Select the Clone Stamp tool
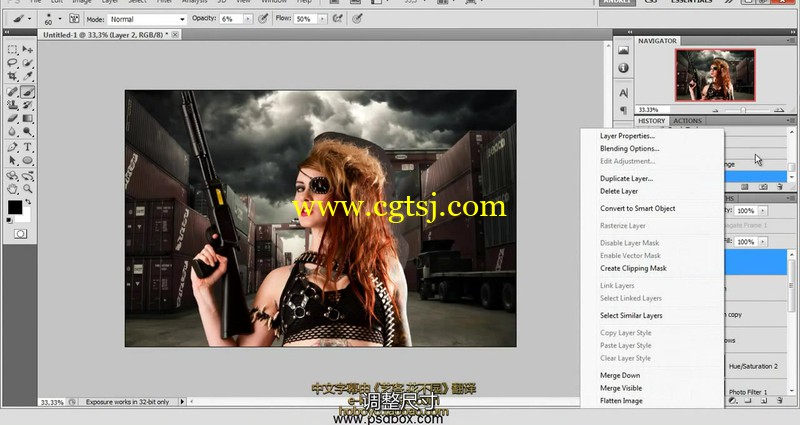Screen dimensions: 800x425 click(x=12, y=105)
